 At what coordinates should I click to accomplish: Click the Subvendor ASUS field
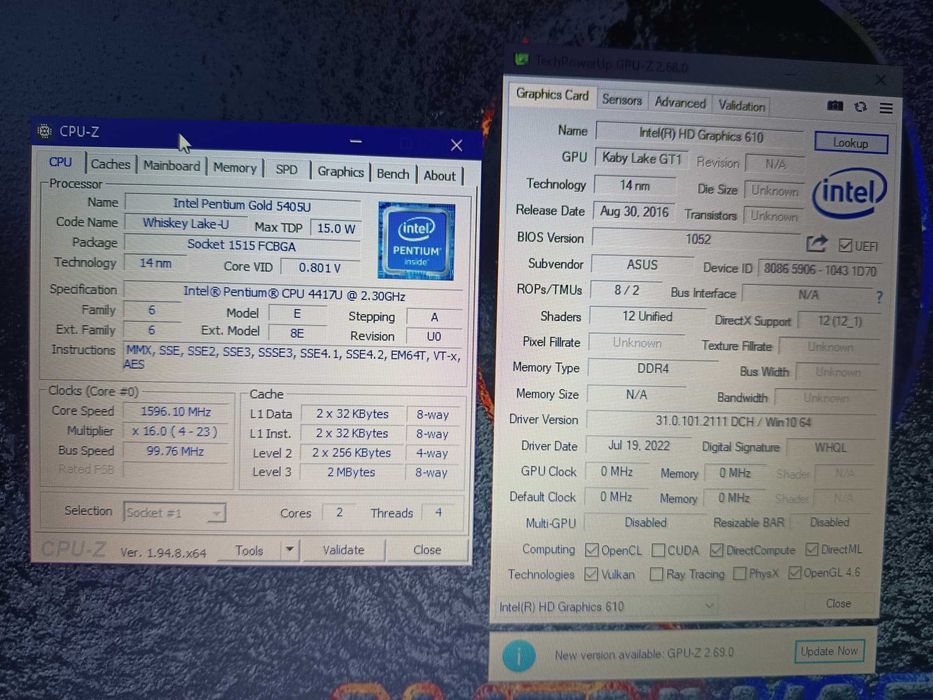[x=642, y=265]
